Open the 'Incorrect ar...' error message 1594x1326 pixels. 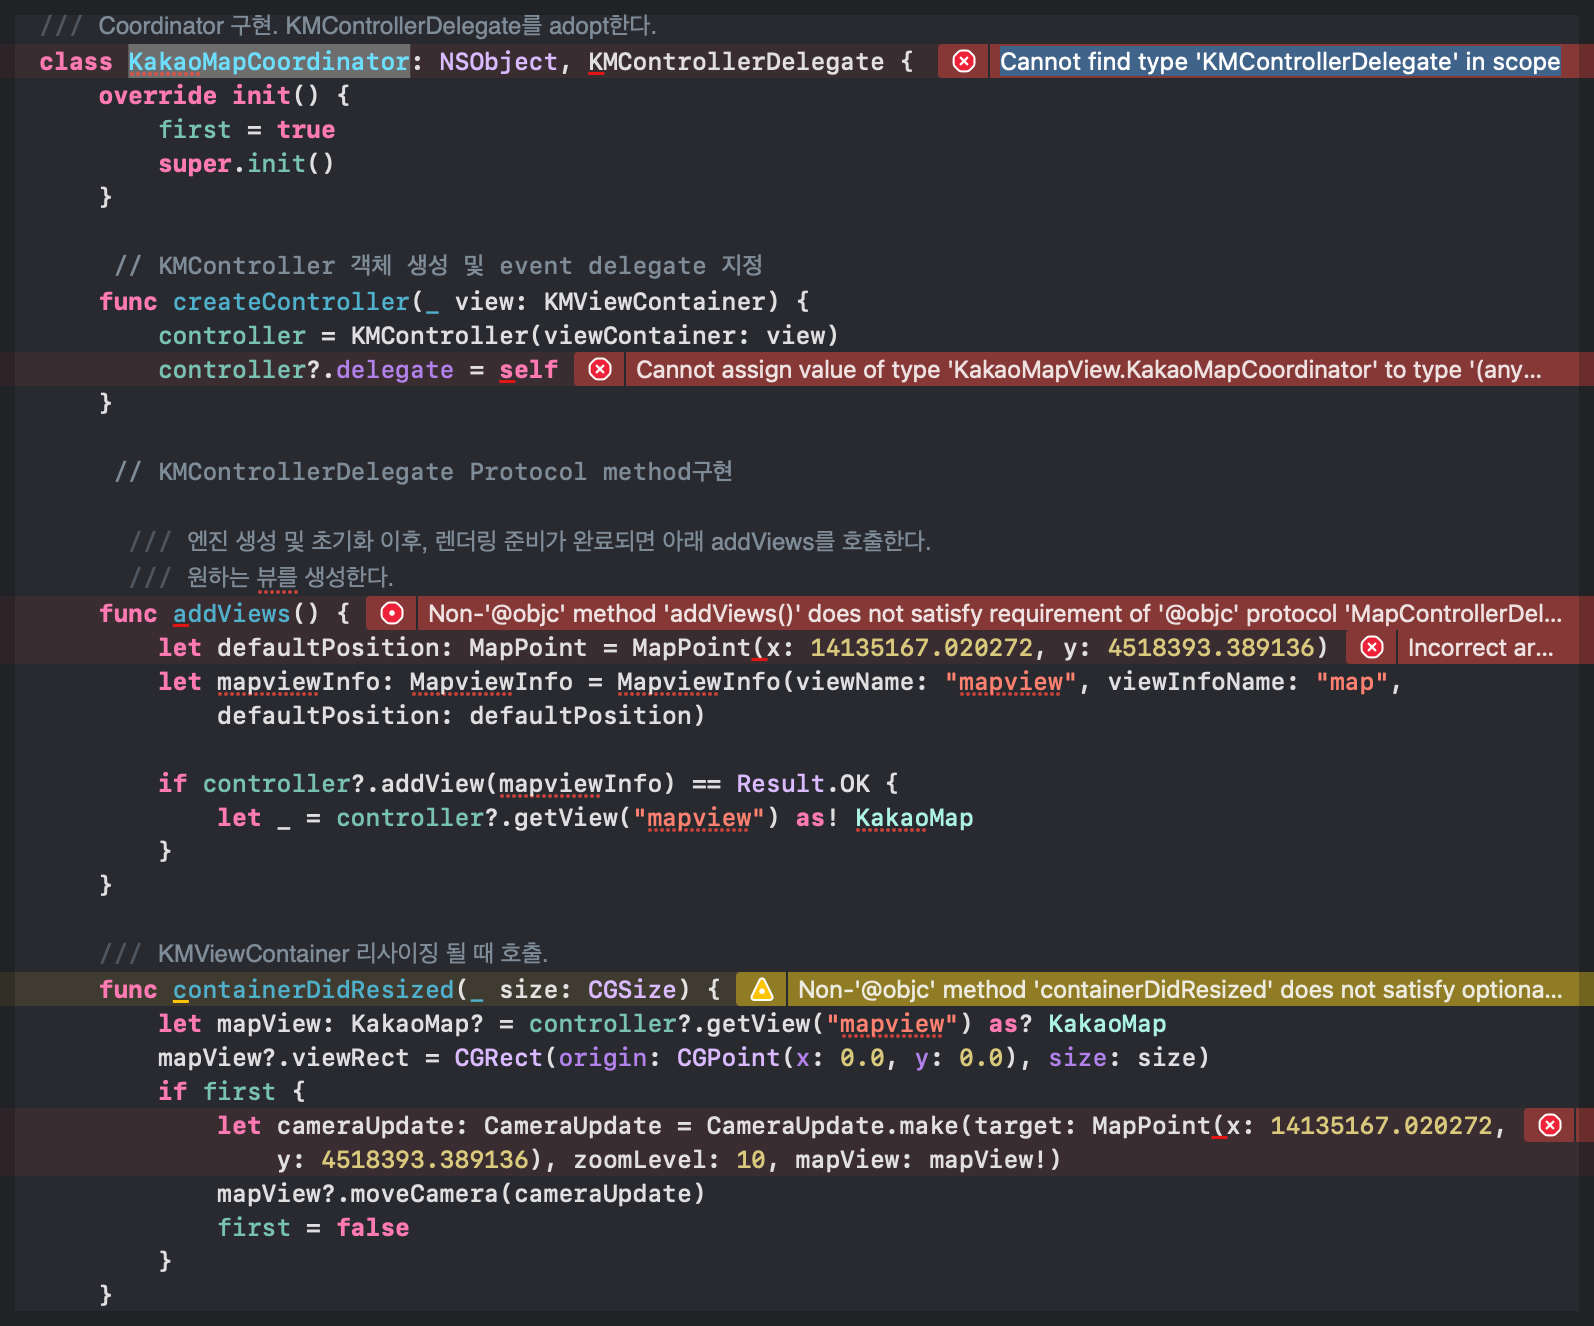click(x=1481, y=648)
